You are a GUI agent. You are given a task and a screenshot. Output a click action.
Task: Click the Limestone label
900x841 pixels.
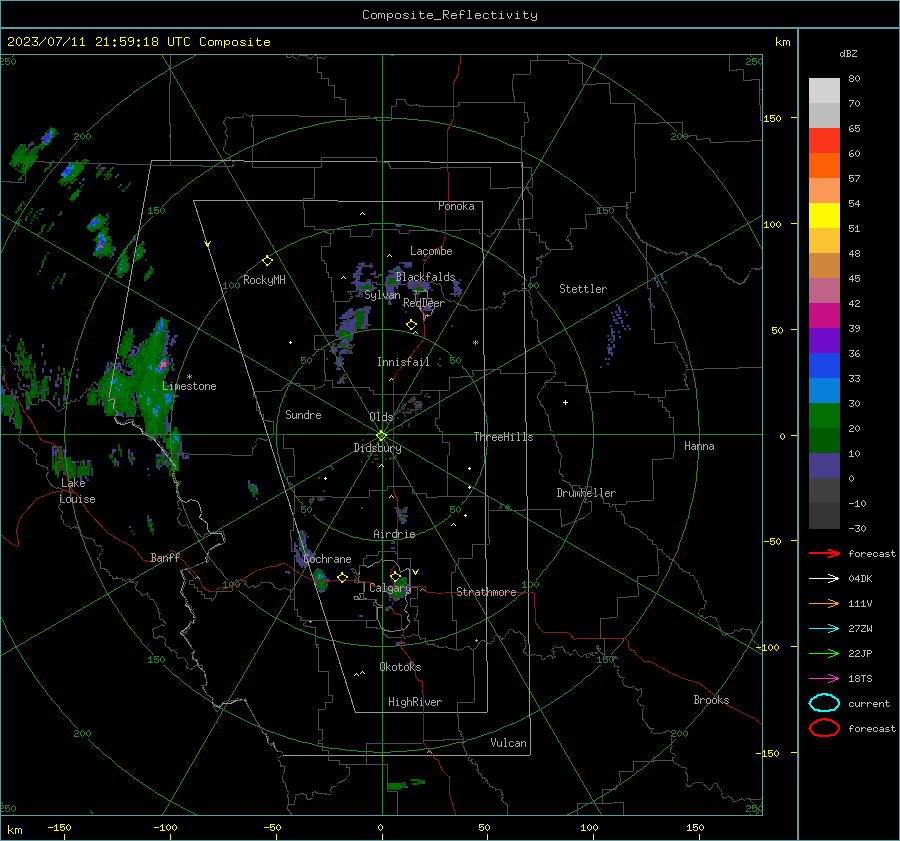coord(189,386)
